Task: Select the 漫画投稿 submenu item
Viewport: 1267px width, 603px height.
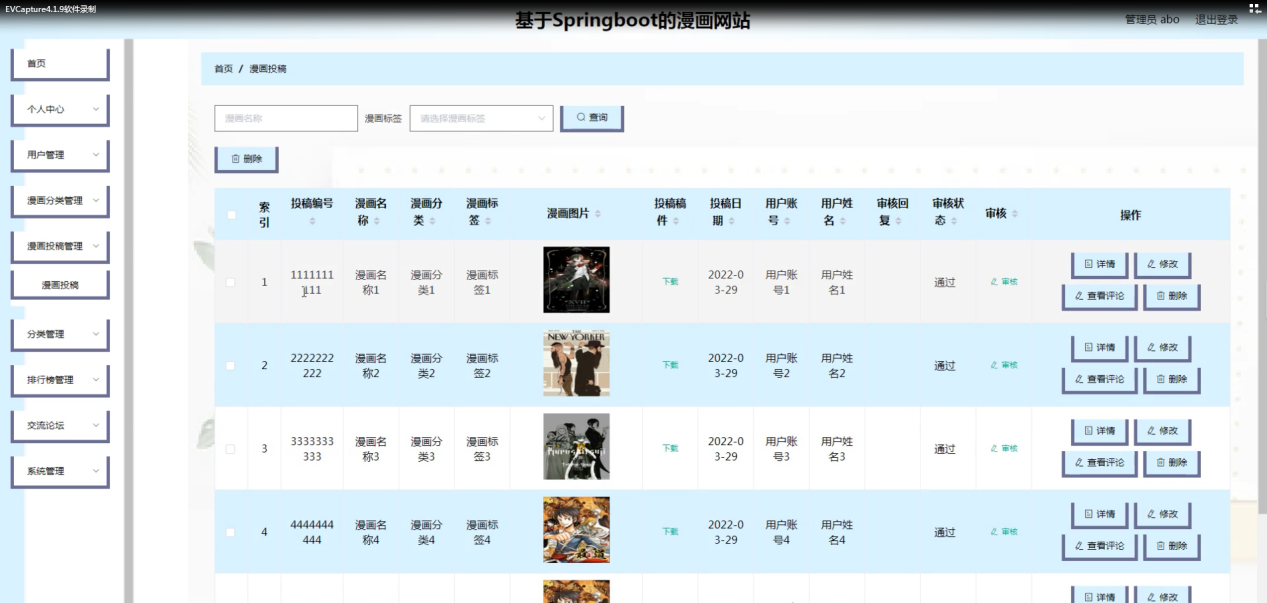Action: [60, 285]
